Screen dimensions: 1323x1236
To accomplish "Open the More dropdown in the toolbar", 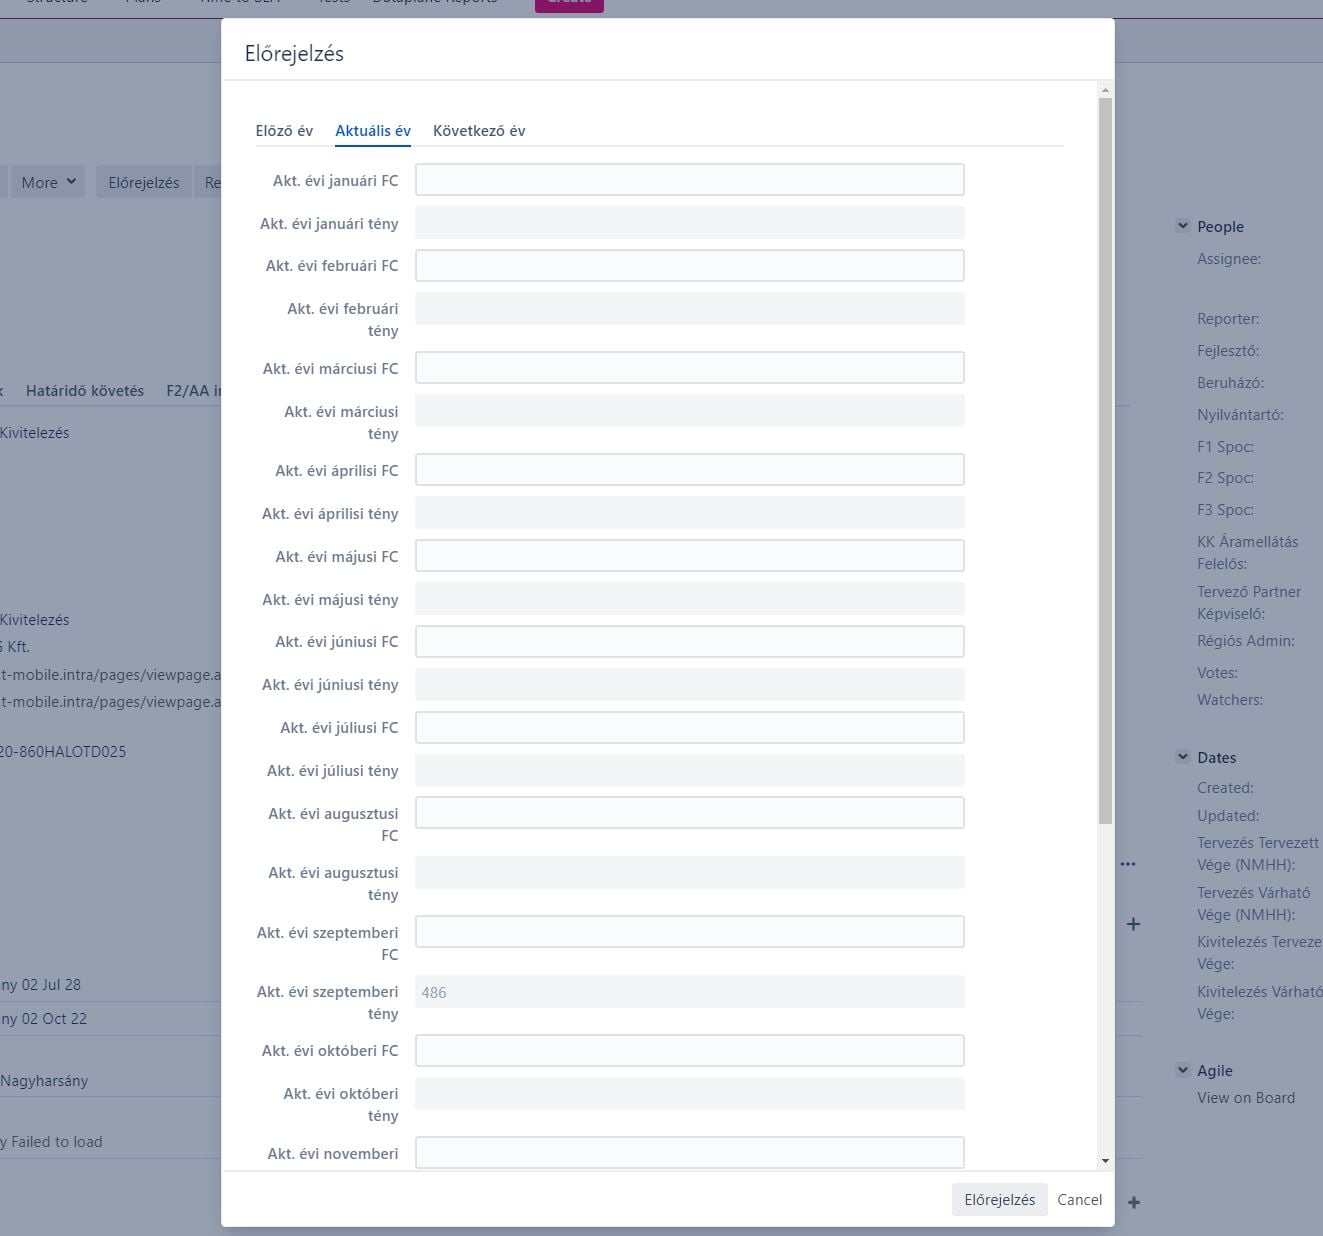I will [48, 182].
